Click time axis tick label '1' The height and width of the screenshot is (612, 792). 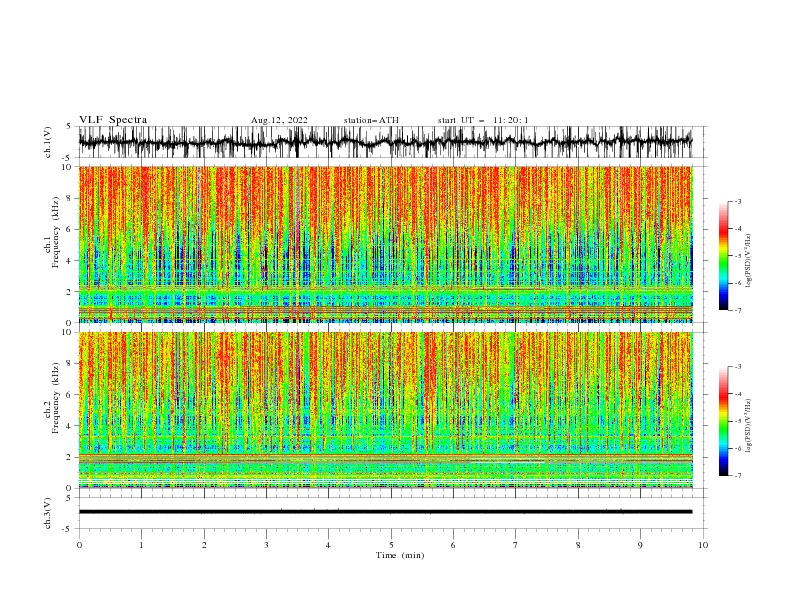click(x=141, y=545)
